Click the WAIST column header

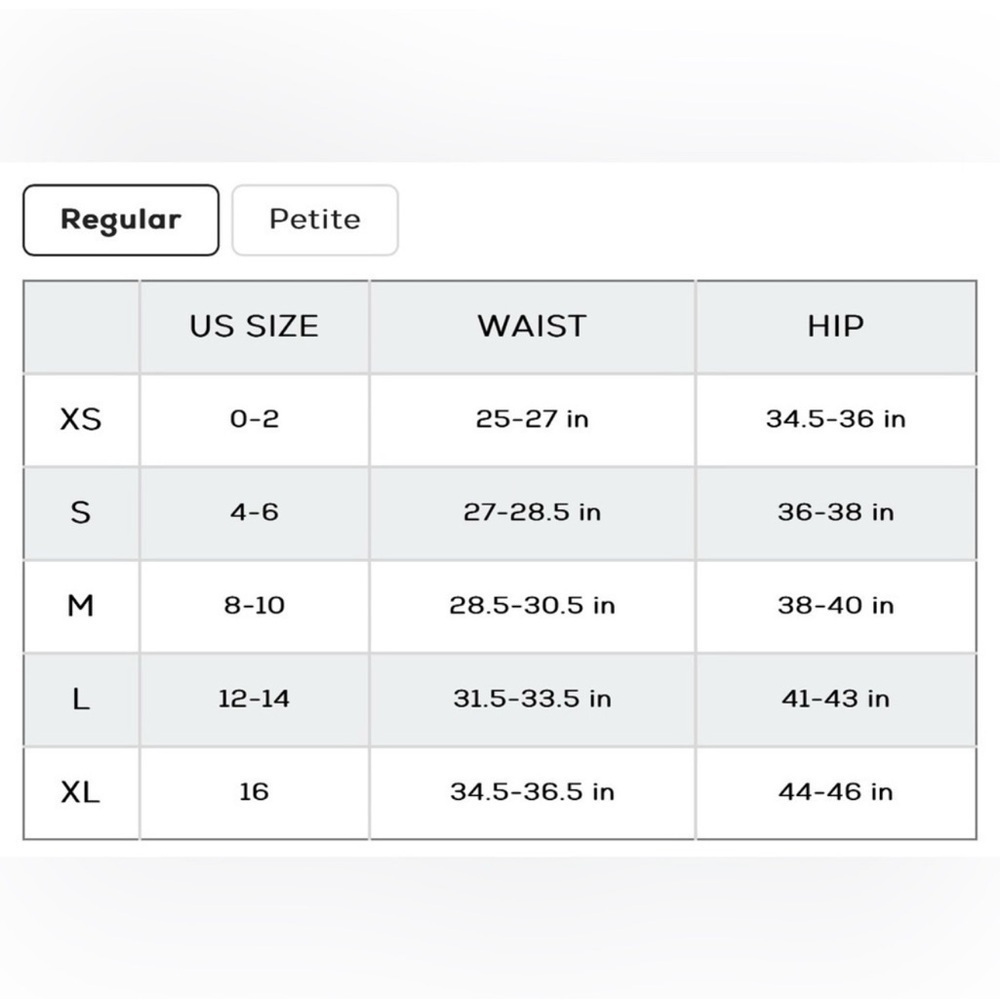tap(533, 327)
